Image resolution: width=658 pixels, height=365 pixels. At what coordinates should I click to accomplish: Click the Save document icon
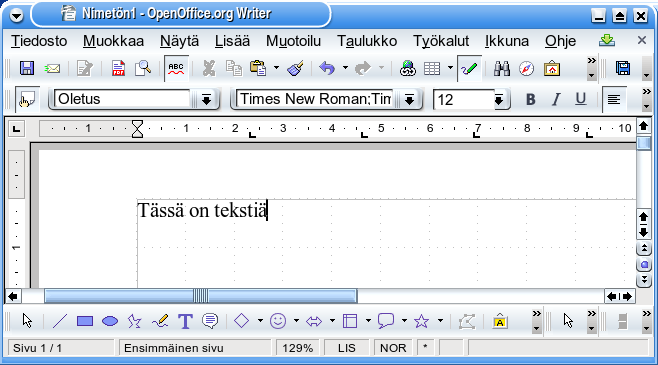[27, 68]
